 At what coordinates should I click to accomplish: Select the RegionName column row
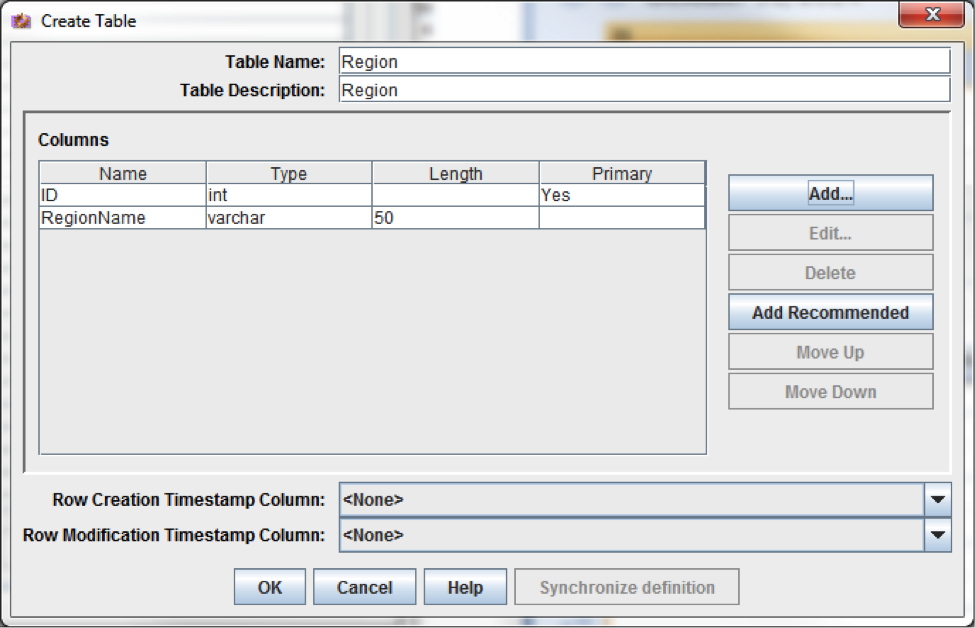click(x=372, y=218)
